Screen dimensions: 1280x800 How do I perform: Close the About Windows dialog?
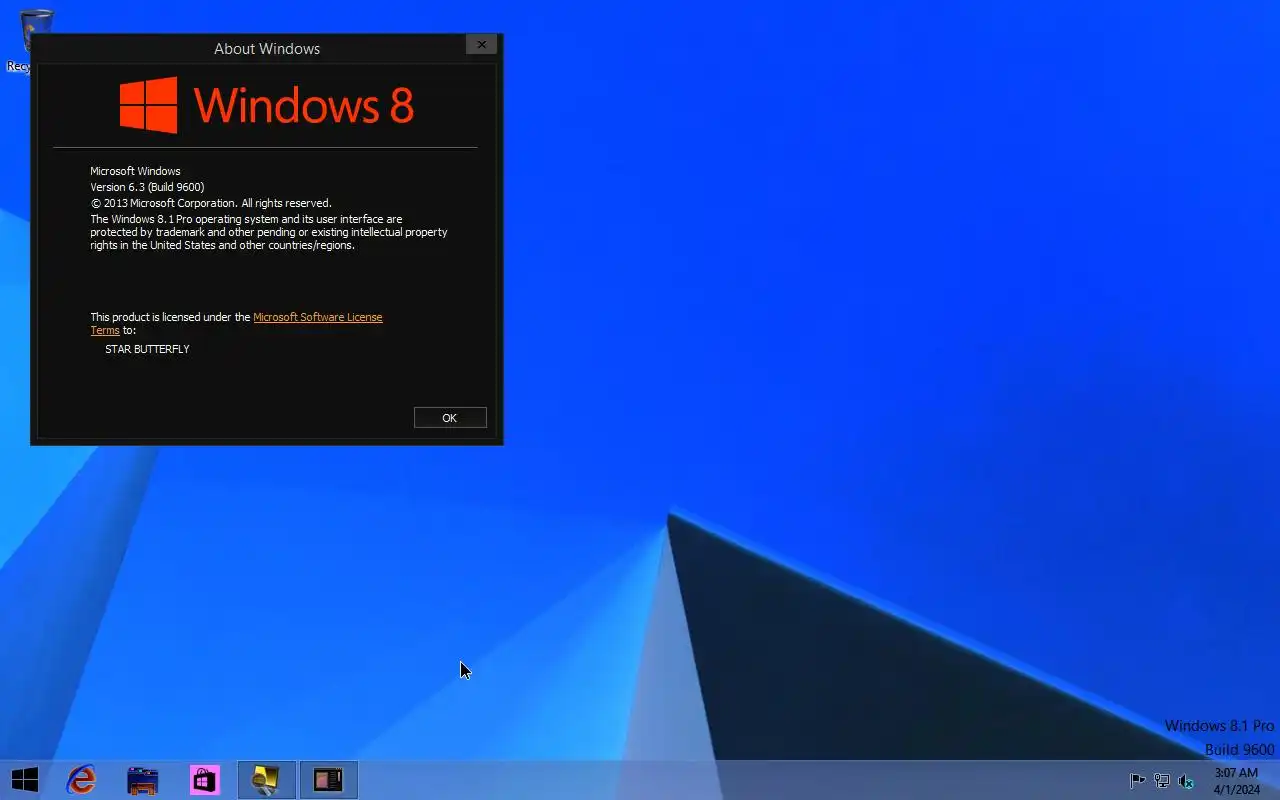pos(481,44)
